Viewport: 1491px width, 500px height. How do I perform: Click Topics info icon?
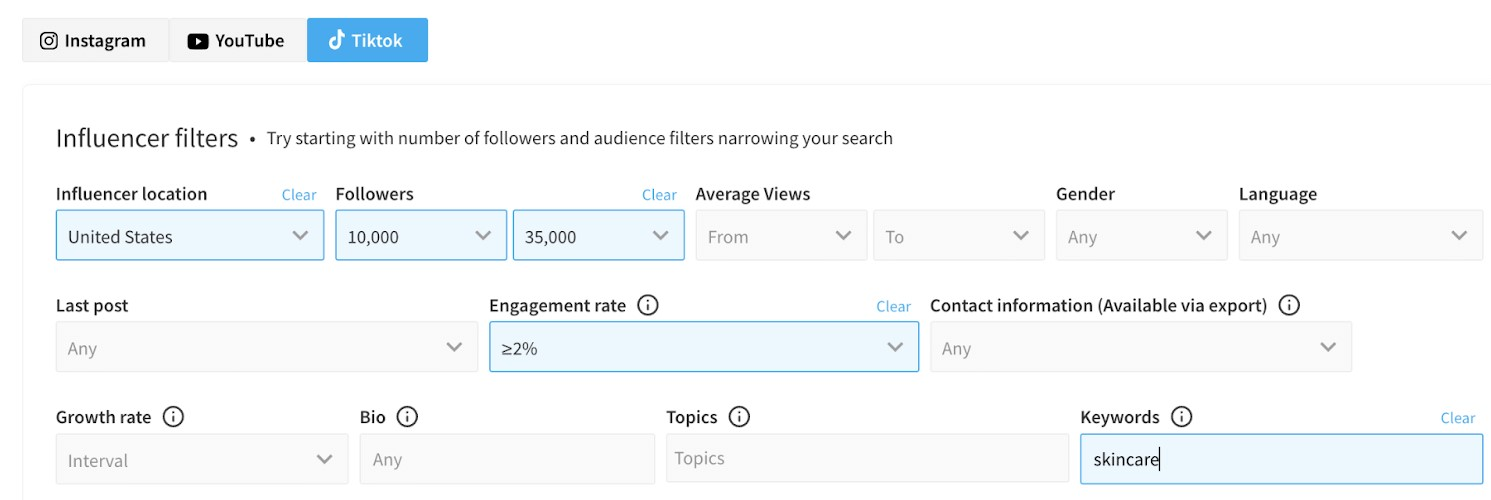pyautogui.click(x=739, y=417)
